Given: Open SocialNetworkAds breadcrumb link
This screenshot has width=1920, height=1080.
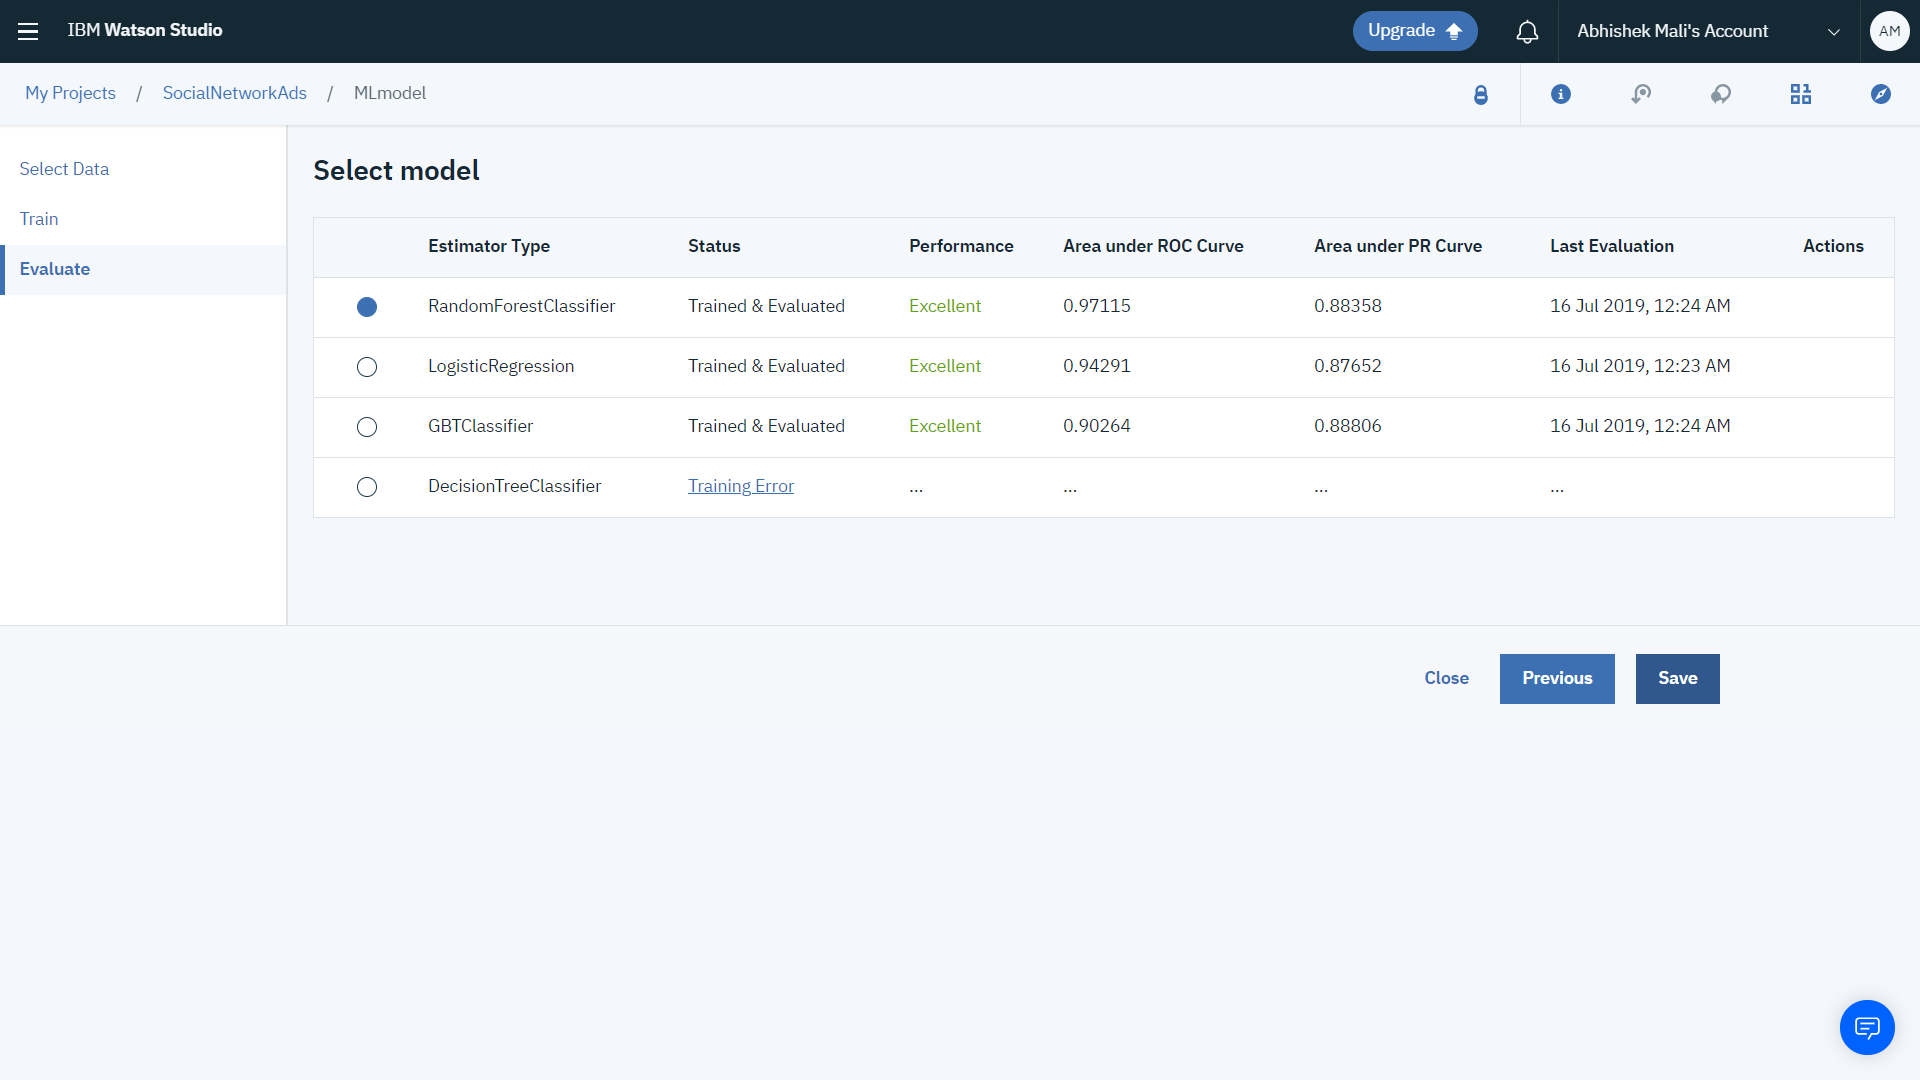Looking at the screenshot, I should (x=235, y=93).
